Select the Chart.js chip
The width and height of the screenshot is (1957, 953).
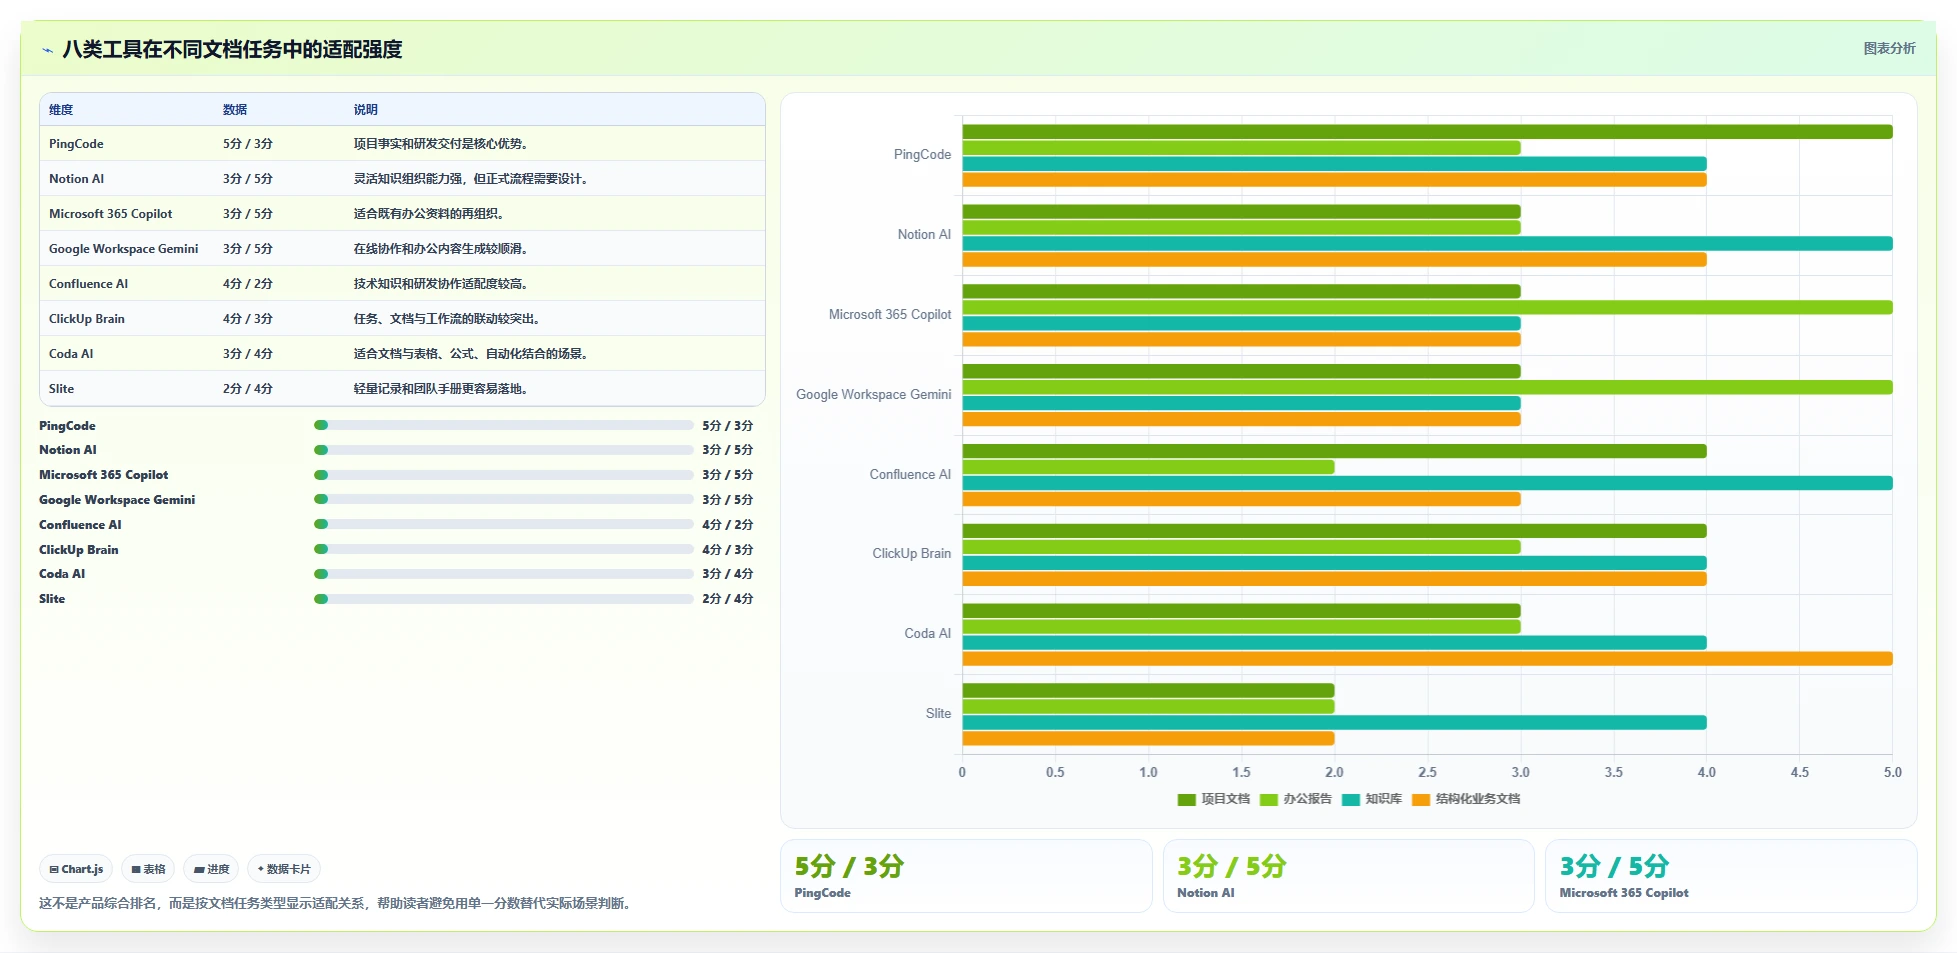[x=76, y=869]
